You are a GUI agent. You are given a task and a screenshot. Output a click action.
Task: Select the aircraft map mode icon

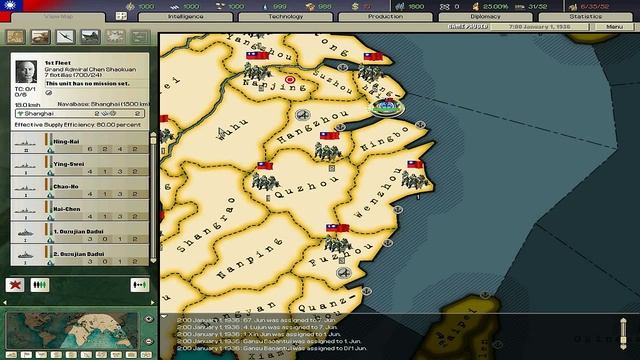click(65, 37)
